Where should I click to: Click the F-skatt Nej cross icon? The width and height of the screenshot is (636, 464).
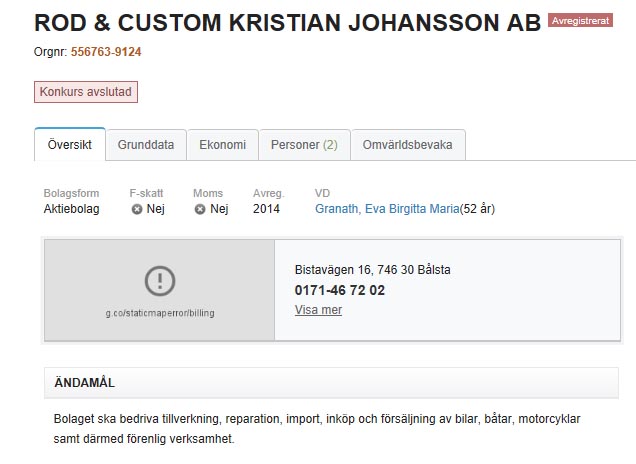(x=136, y=209)
